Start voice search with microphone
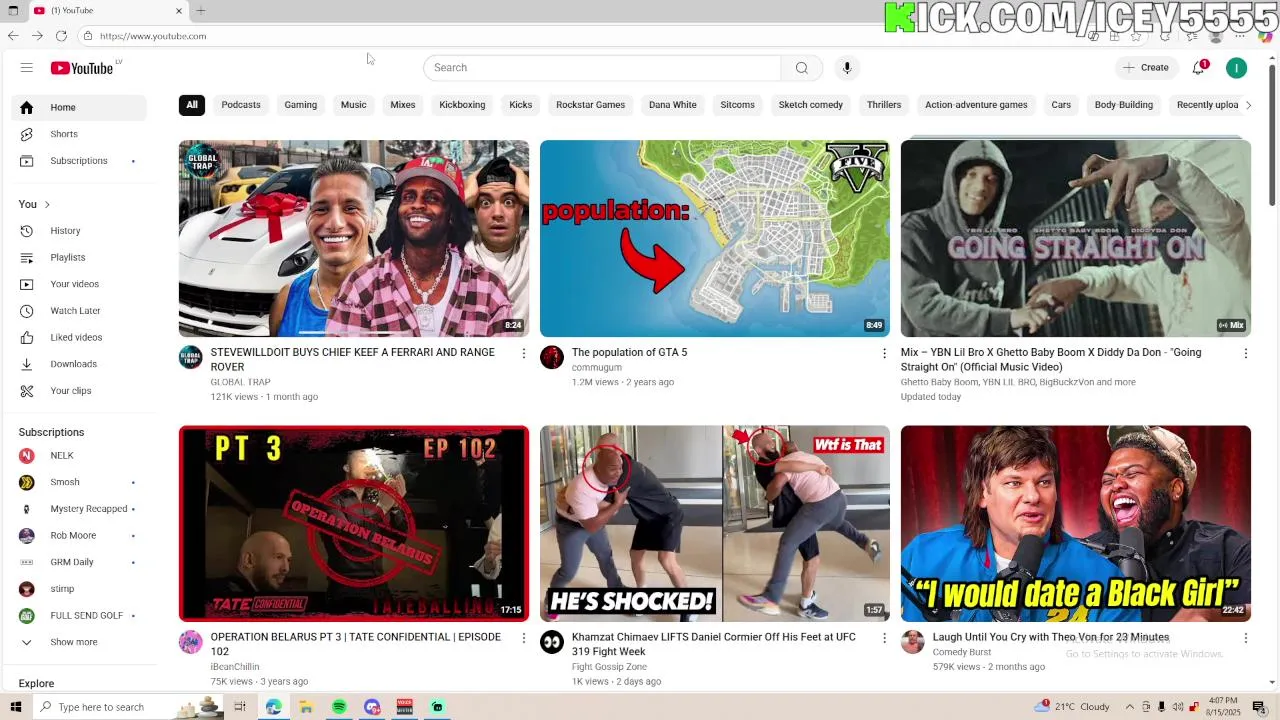This screenshot has width=1280, height=720. pos(847,68)
